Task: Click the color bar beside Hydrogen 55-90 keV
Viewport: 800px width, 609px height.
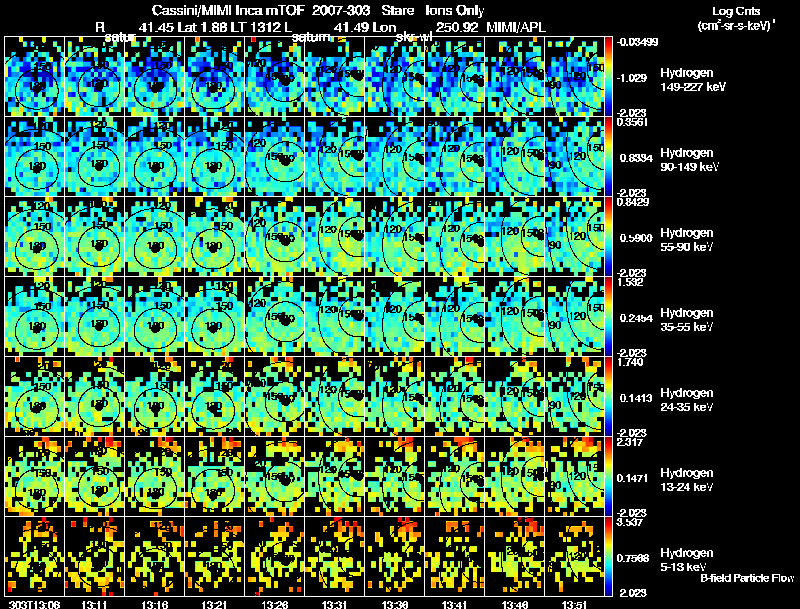Action: click(x=608, y=237)
